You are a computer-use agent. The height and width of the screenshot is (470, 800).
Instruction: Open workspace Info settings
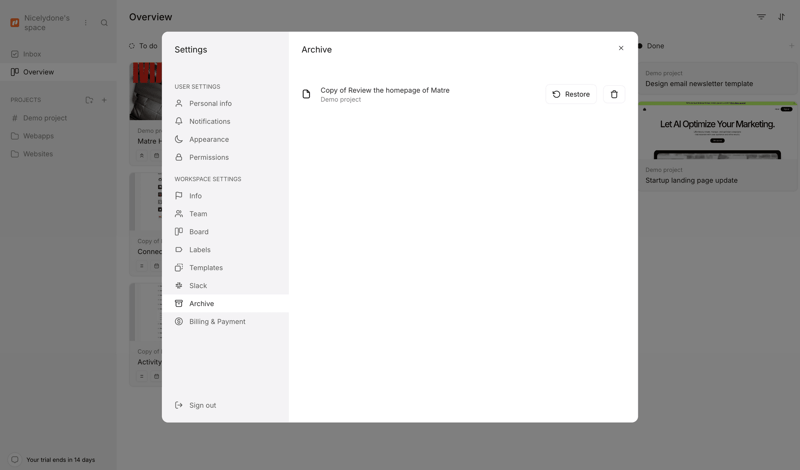pos(225,195)
